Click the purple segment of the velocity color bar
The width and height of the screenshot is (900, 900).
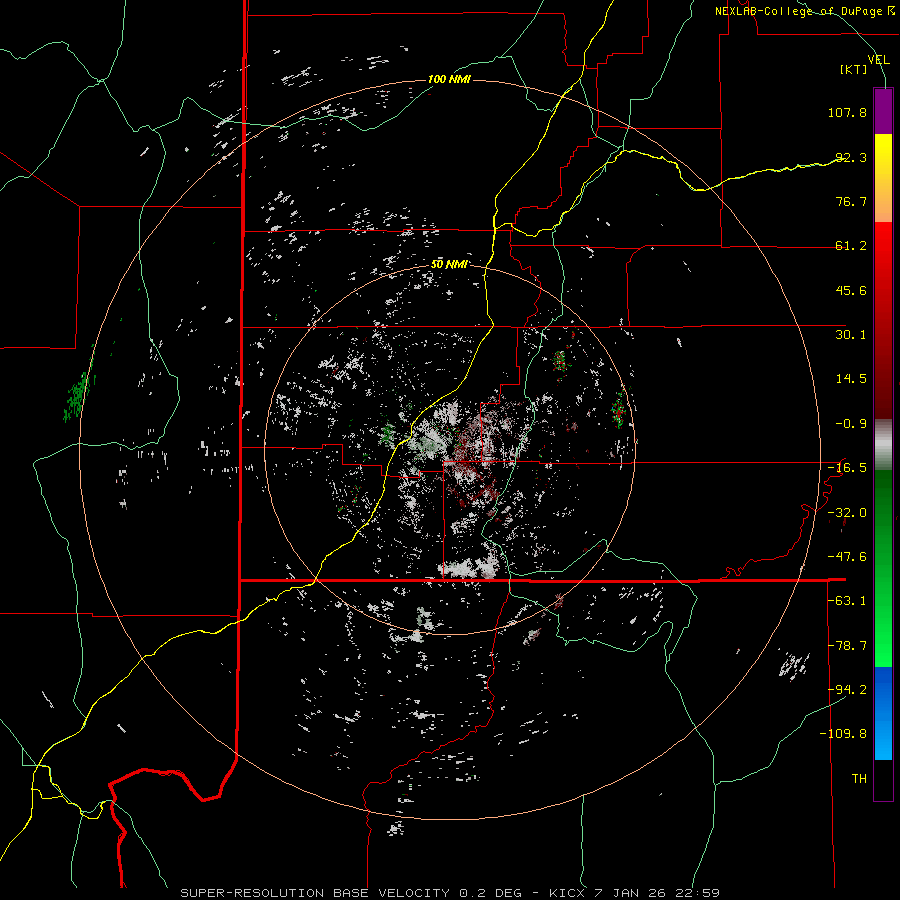[883, 111]
